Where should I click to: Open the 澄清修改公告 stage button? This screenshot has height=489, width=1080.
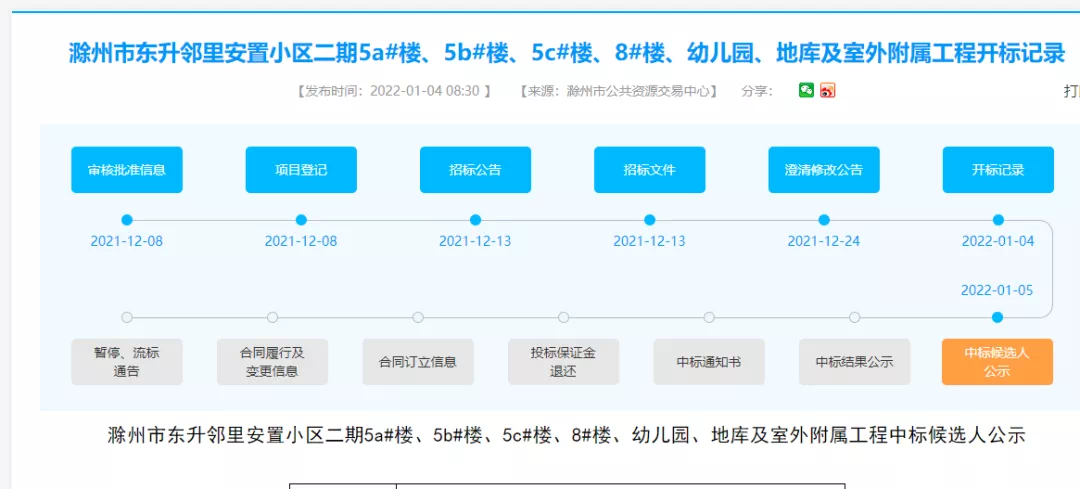(824, 169)
